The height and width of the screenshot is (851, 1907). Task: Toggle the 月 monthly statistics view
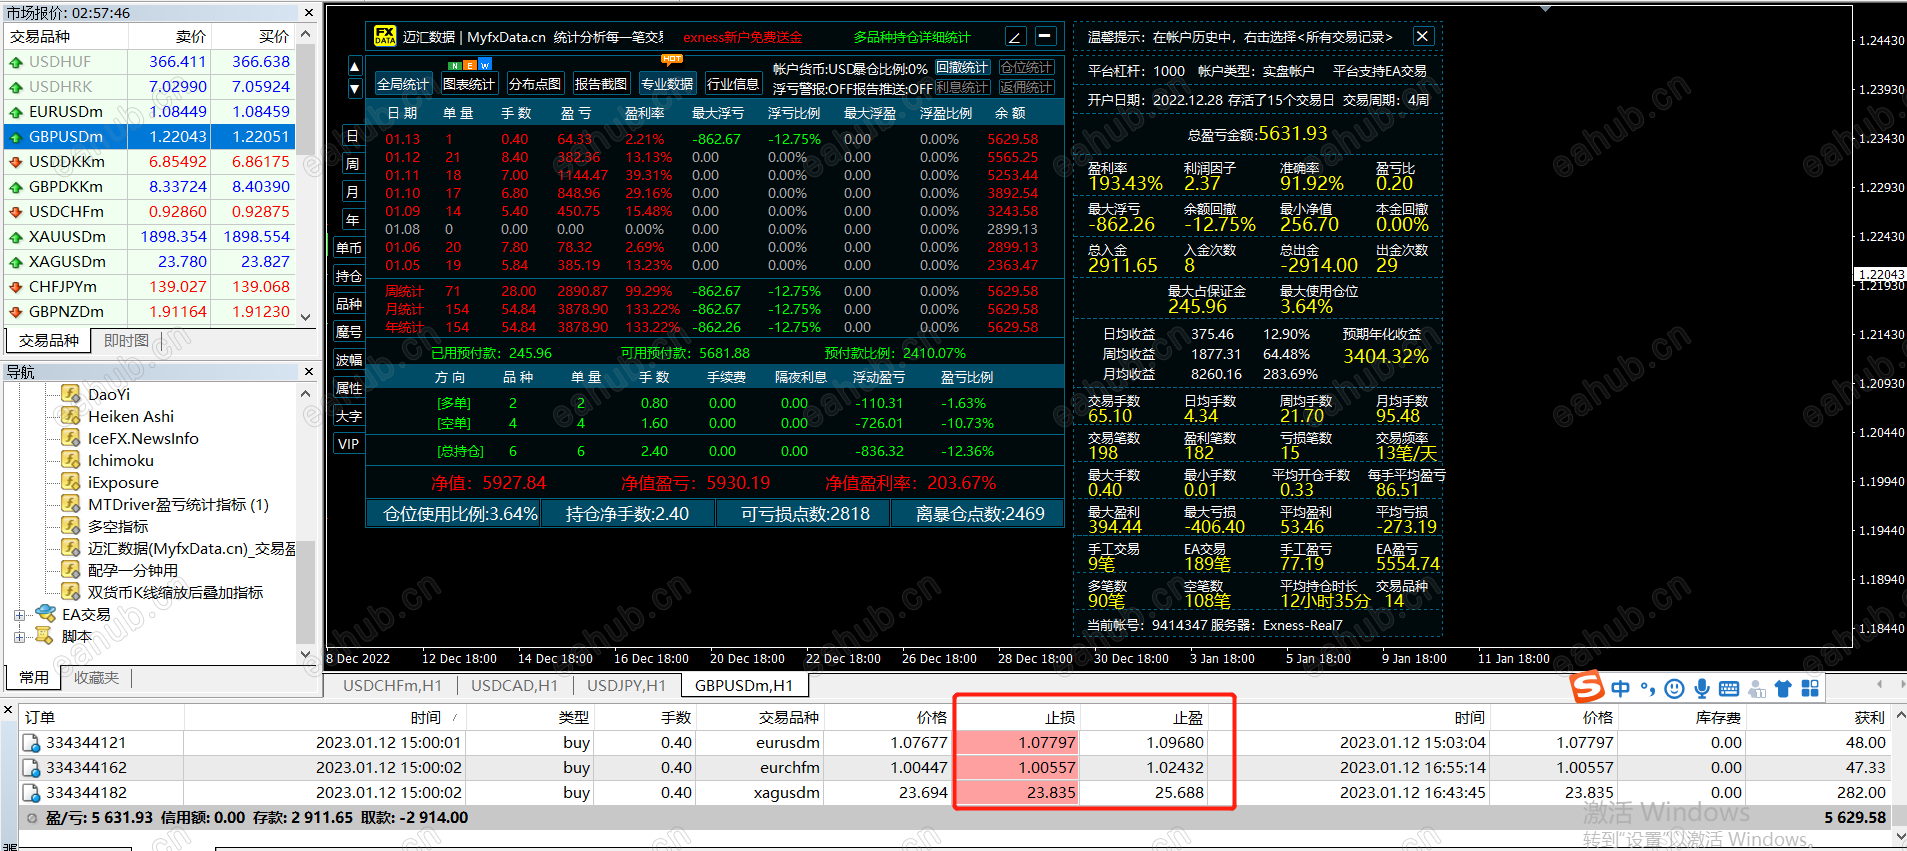tap(352, 192)
